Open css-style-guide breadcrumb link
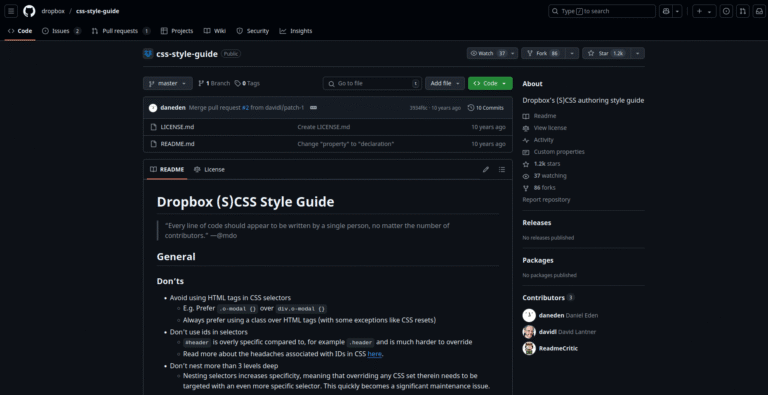768x395 pixels. click(x=97, y=11)
